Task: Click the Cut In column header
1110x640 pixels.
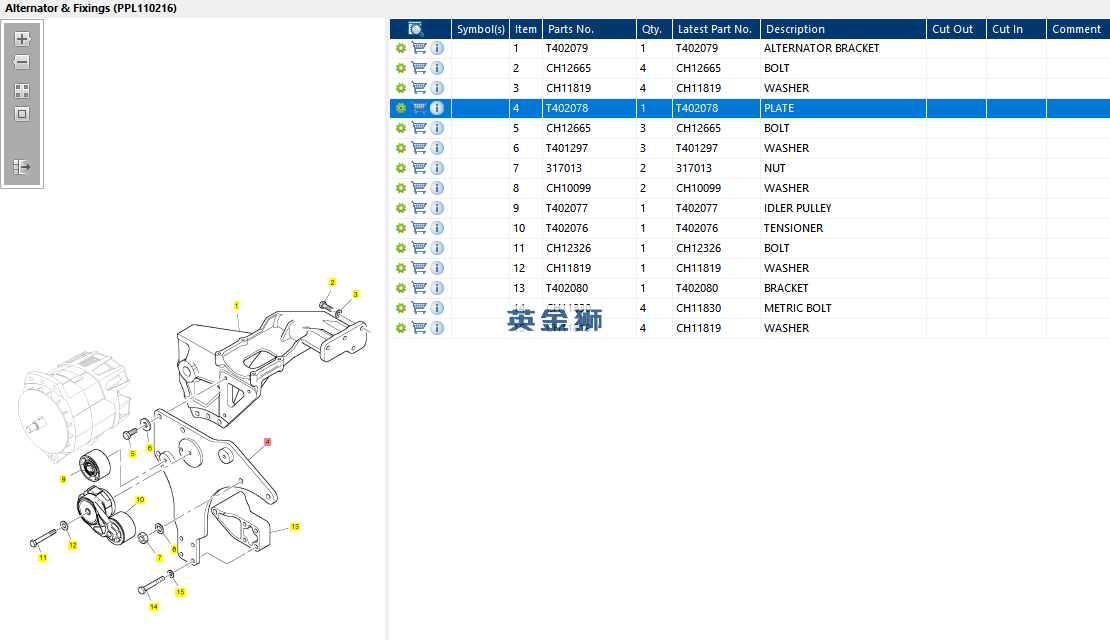Action: (x=1016, y=29)
